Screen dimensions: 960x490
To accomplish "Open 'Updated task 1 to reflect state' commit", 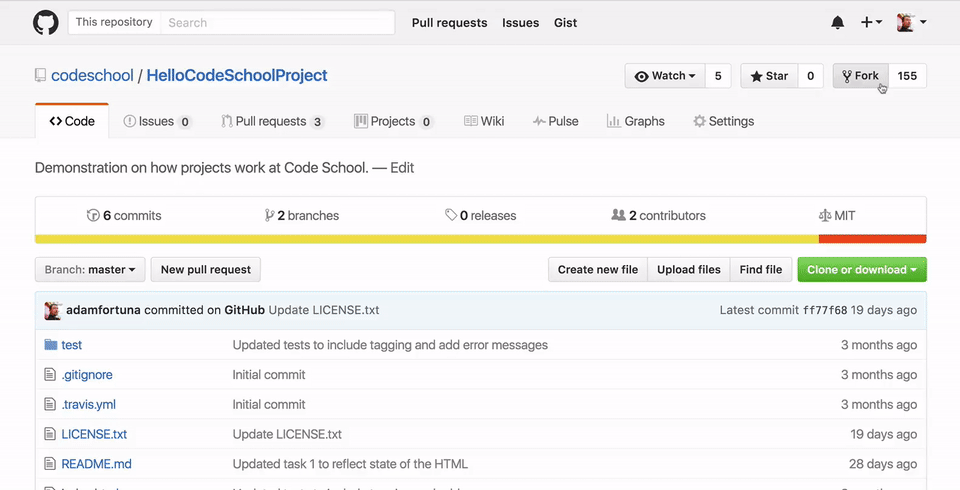I will pyautogui.click(x=350, y=464).
